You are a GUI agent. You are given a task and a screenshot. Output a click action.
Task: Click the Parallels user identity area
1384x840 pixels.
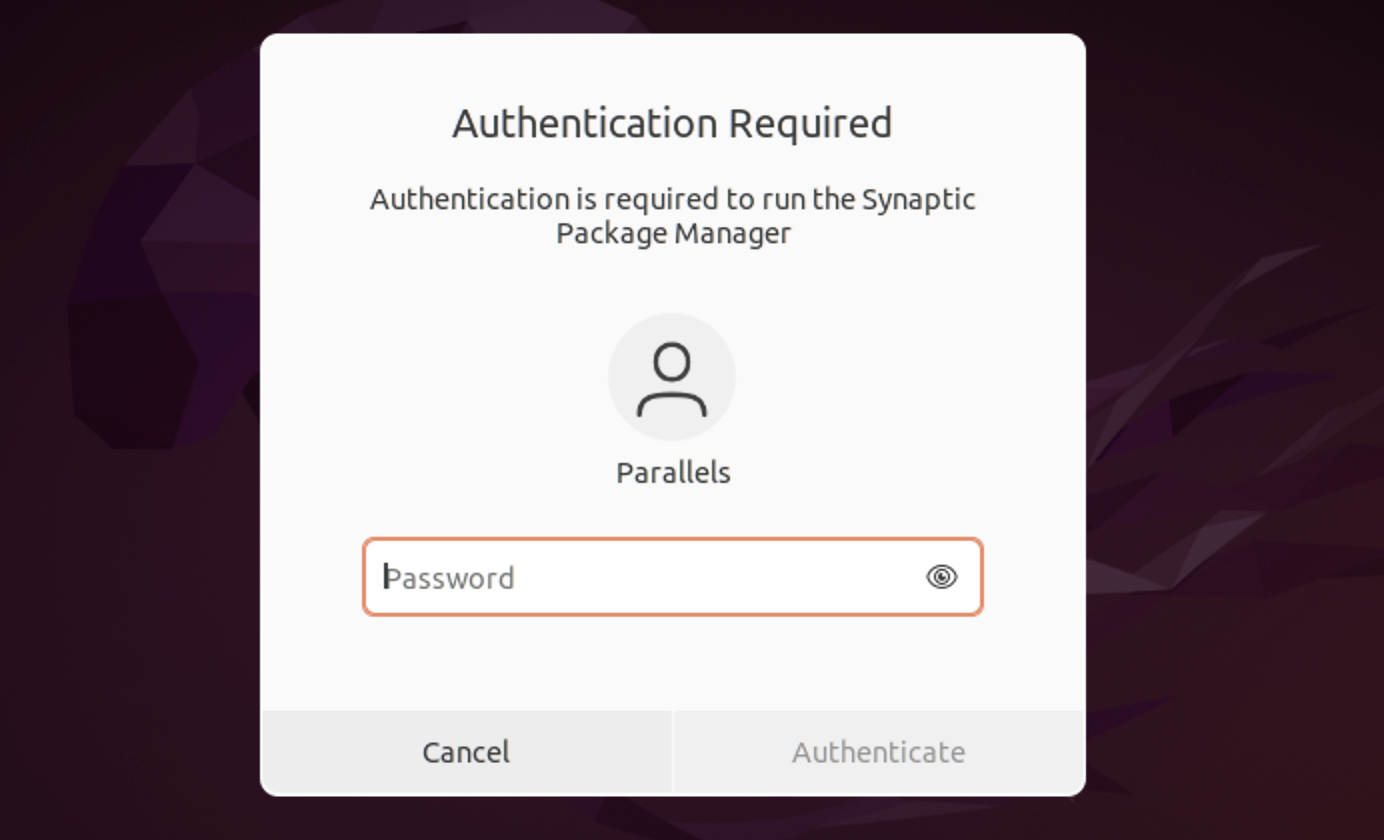(x=672, y=472)
